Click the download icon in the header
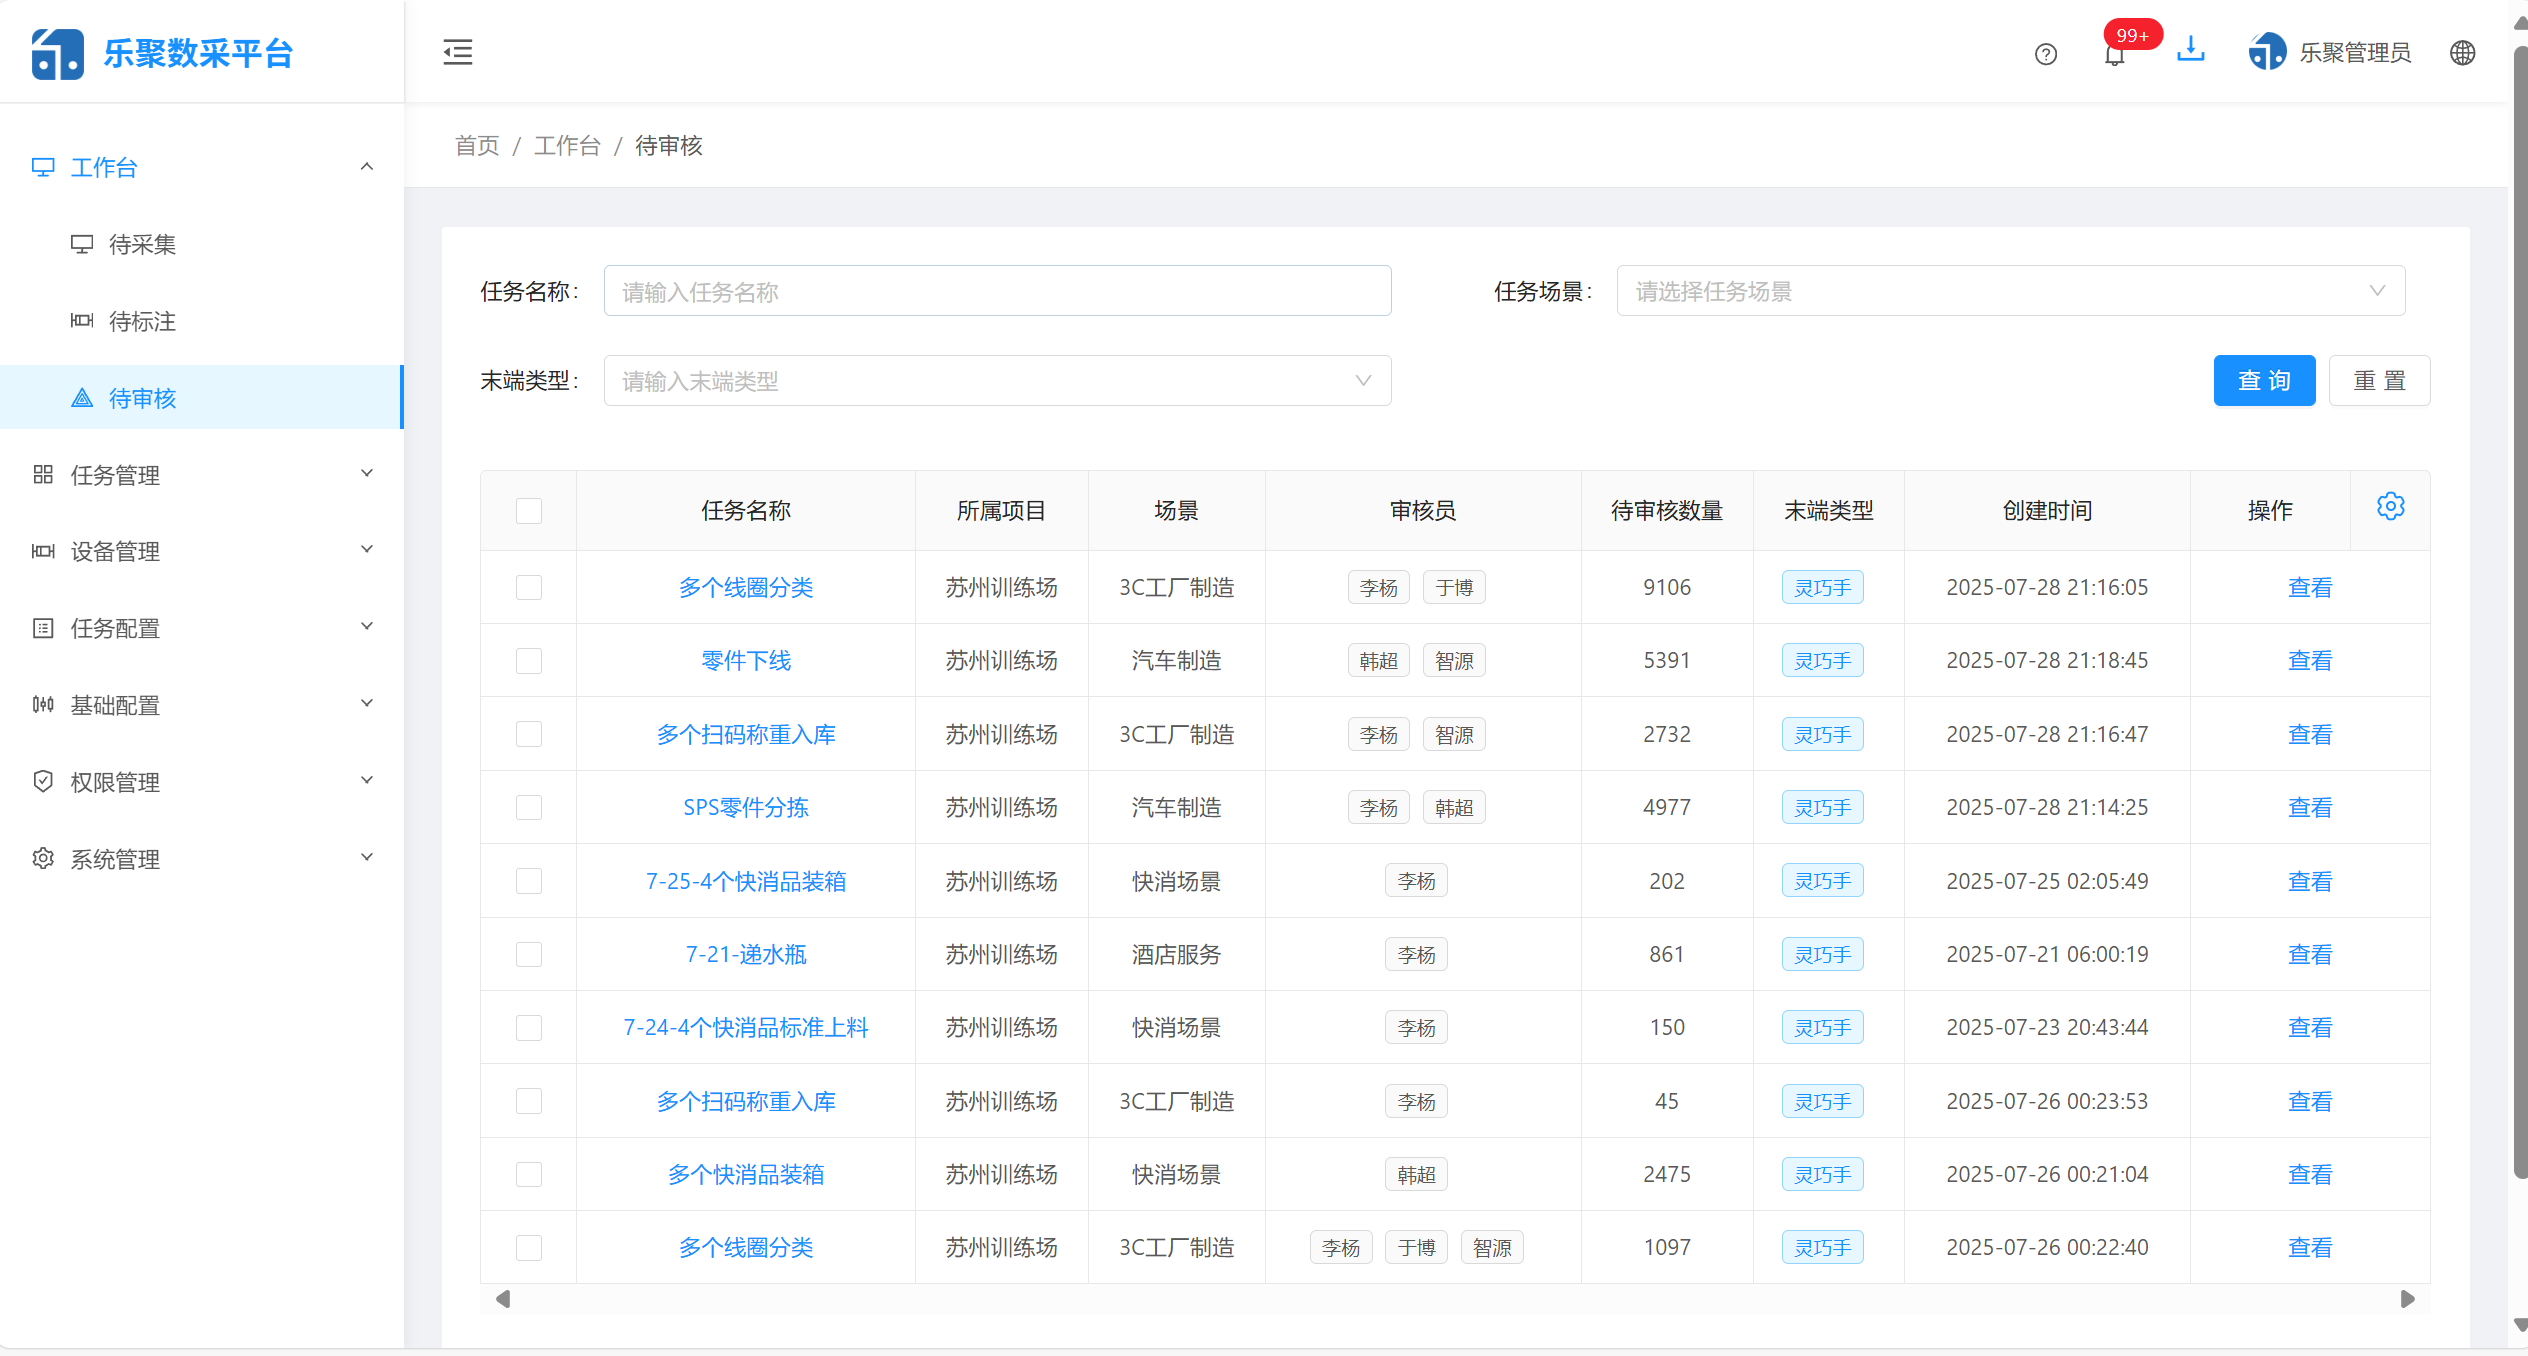The image size is (2528, 1356). point(2191,49)
